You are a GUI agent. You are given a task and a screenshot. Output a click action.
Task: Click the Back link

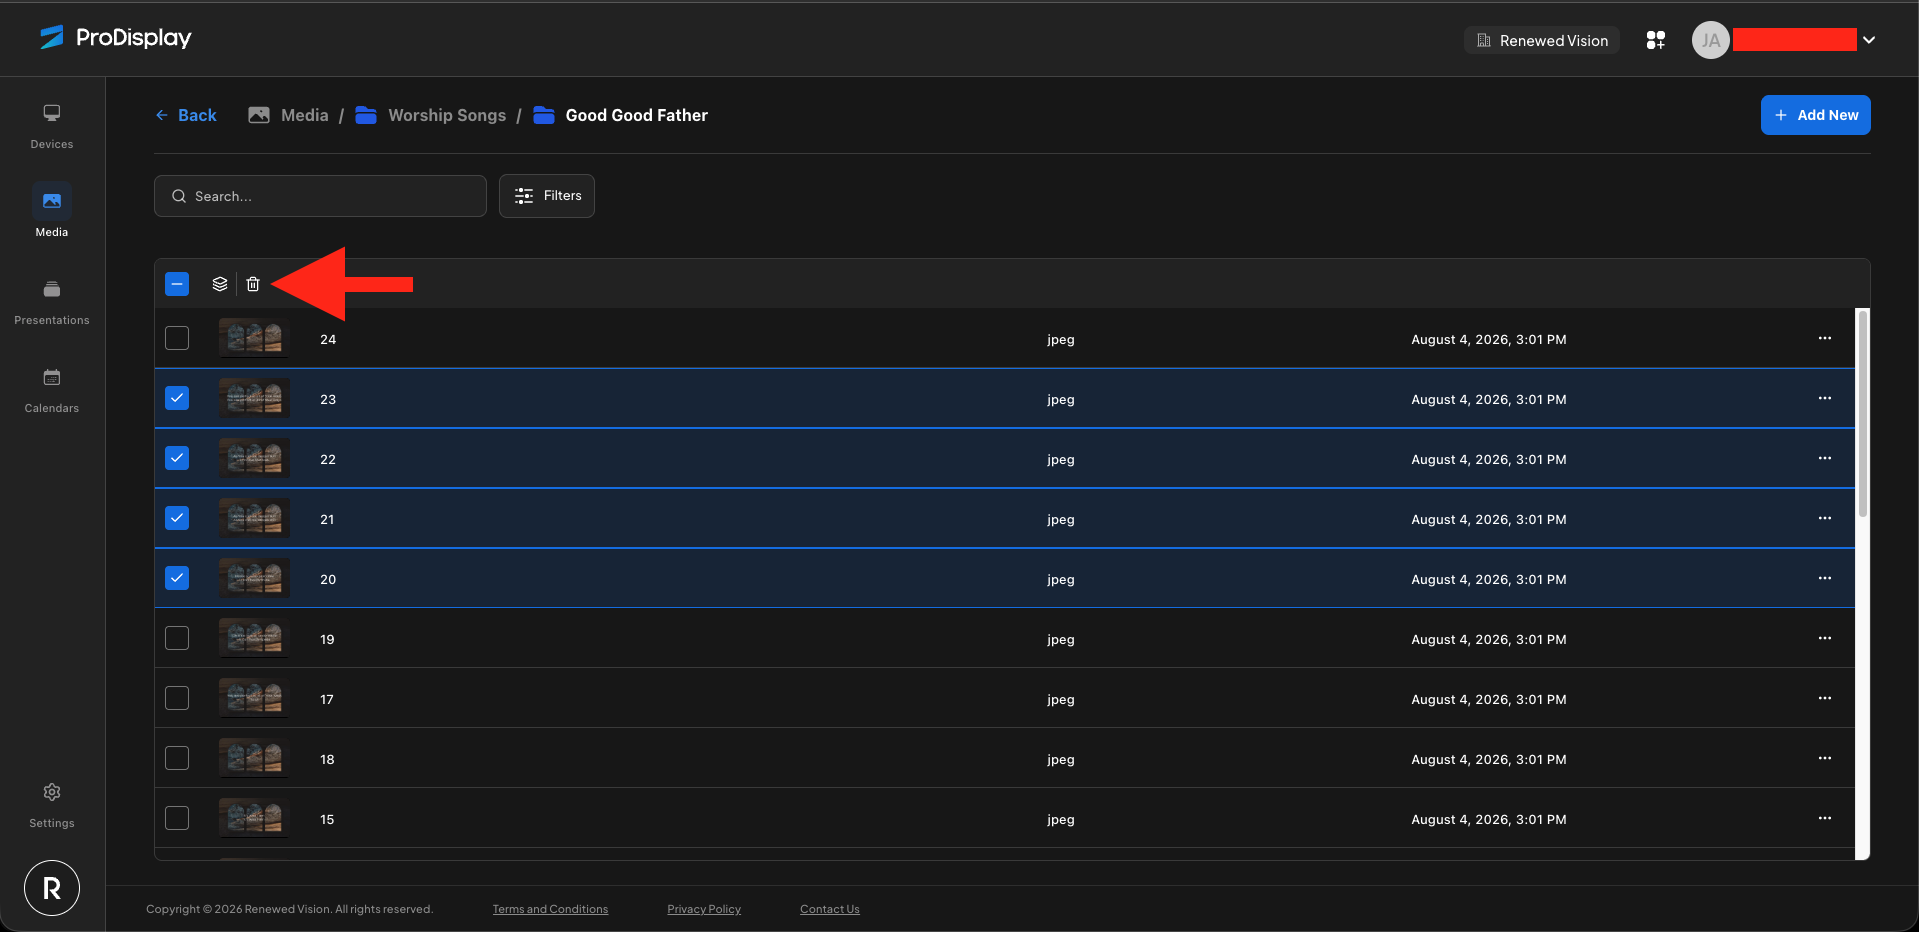(186, 115)
